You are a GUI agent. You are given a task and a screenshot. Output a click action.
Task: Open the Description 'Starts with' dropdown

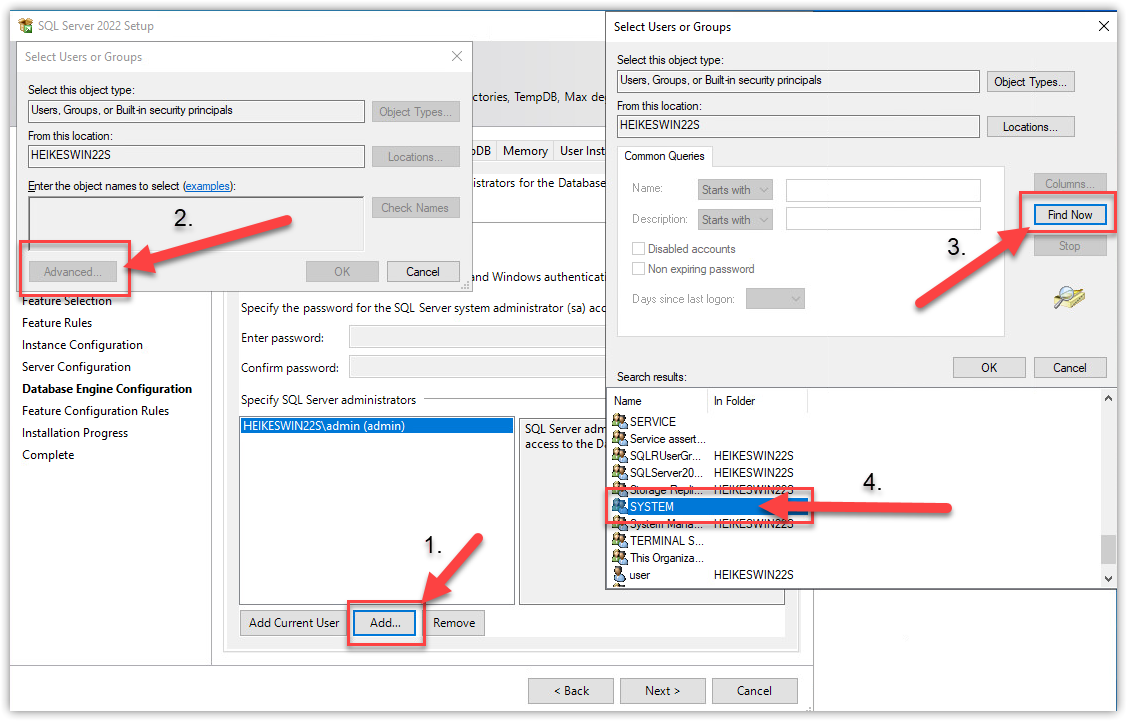[735, 220]
